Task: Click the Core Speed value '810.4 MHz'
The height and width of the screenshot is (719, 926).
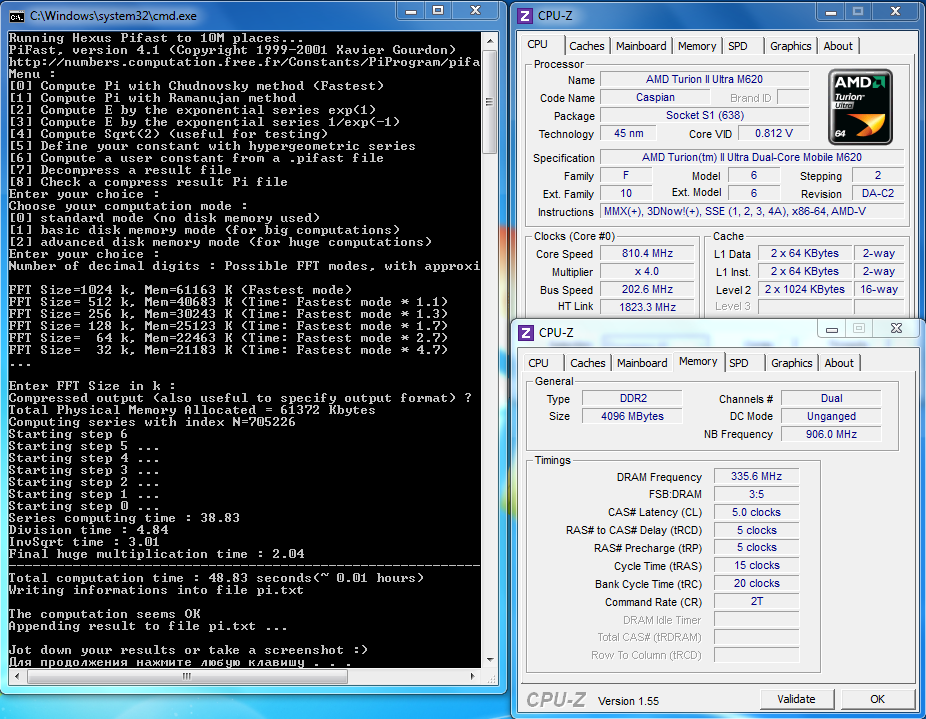Action: [647, 253]
